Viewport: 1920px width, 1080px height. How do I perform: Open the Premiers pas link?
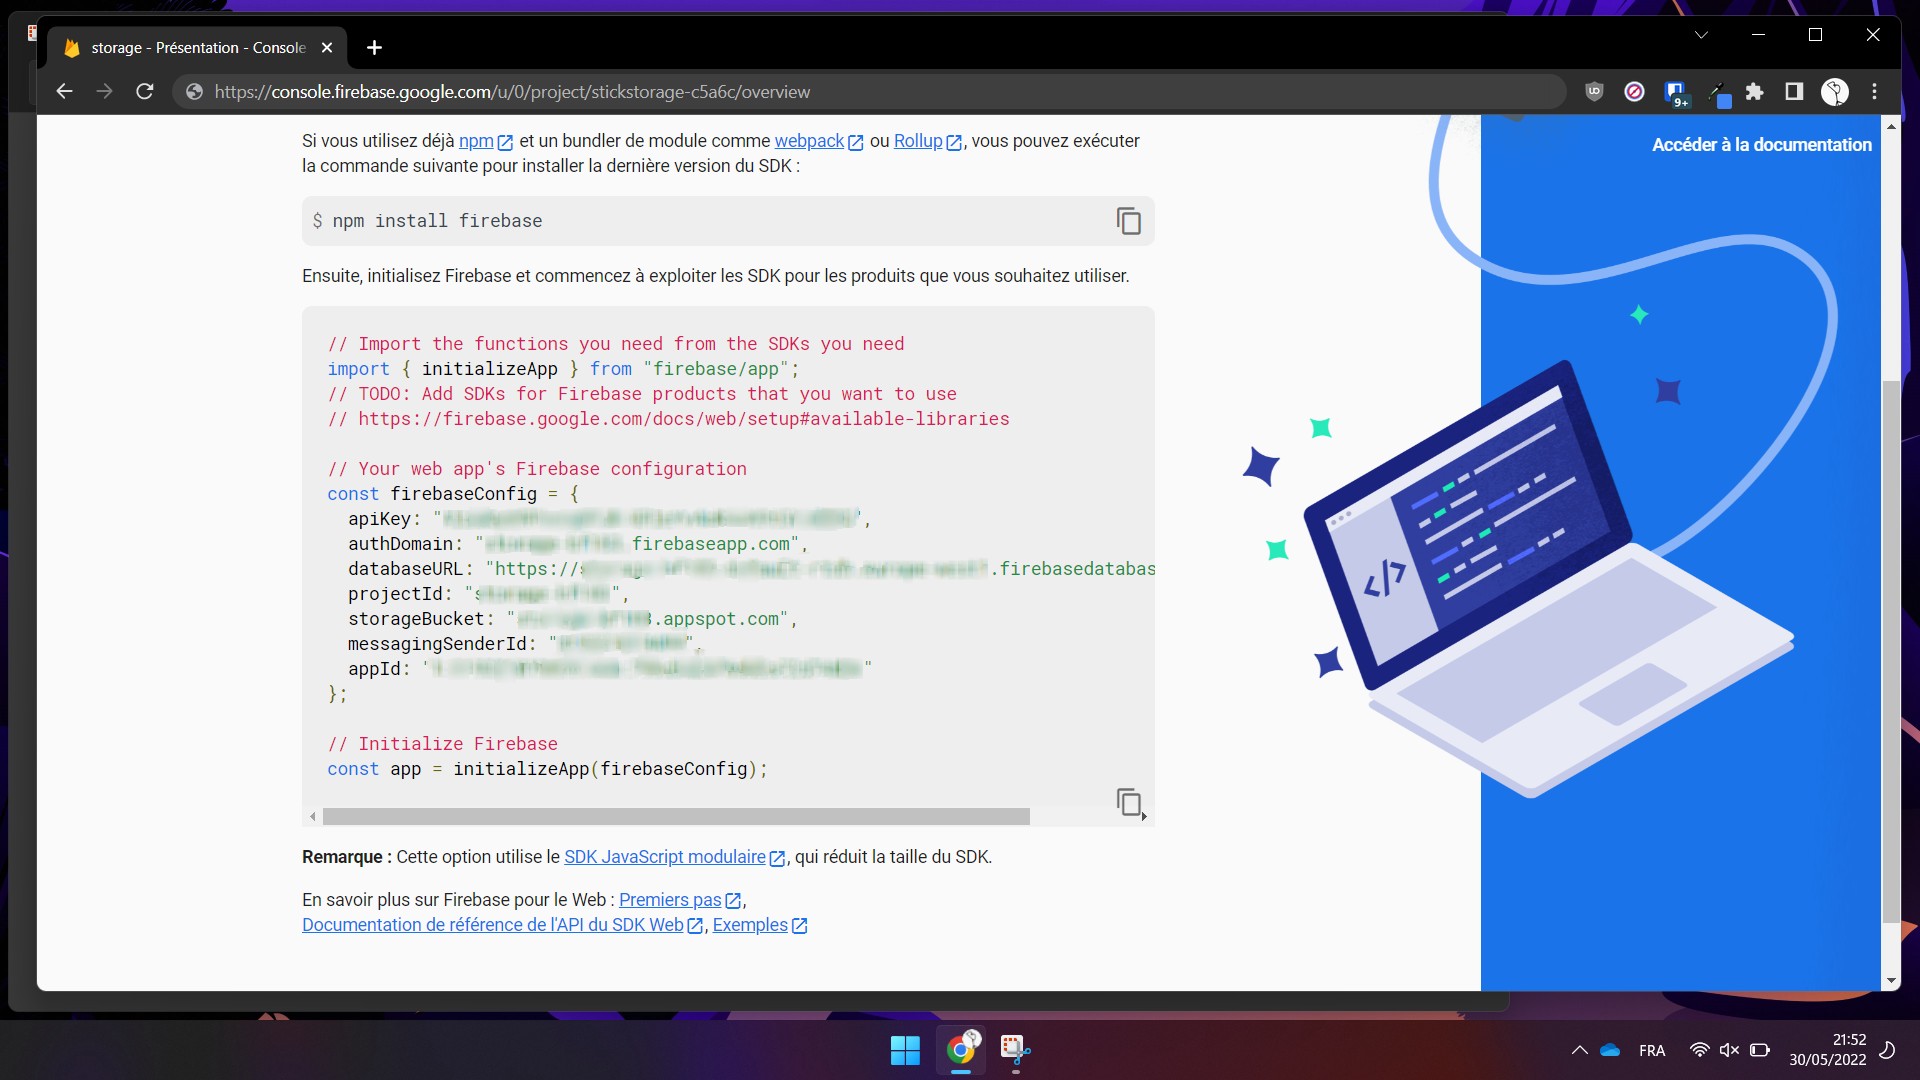click(680, 900)
